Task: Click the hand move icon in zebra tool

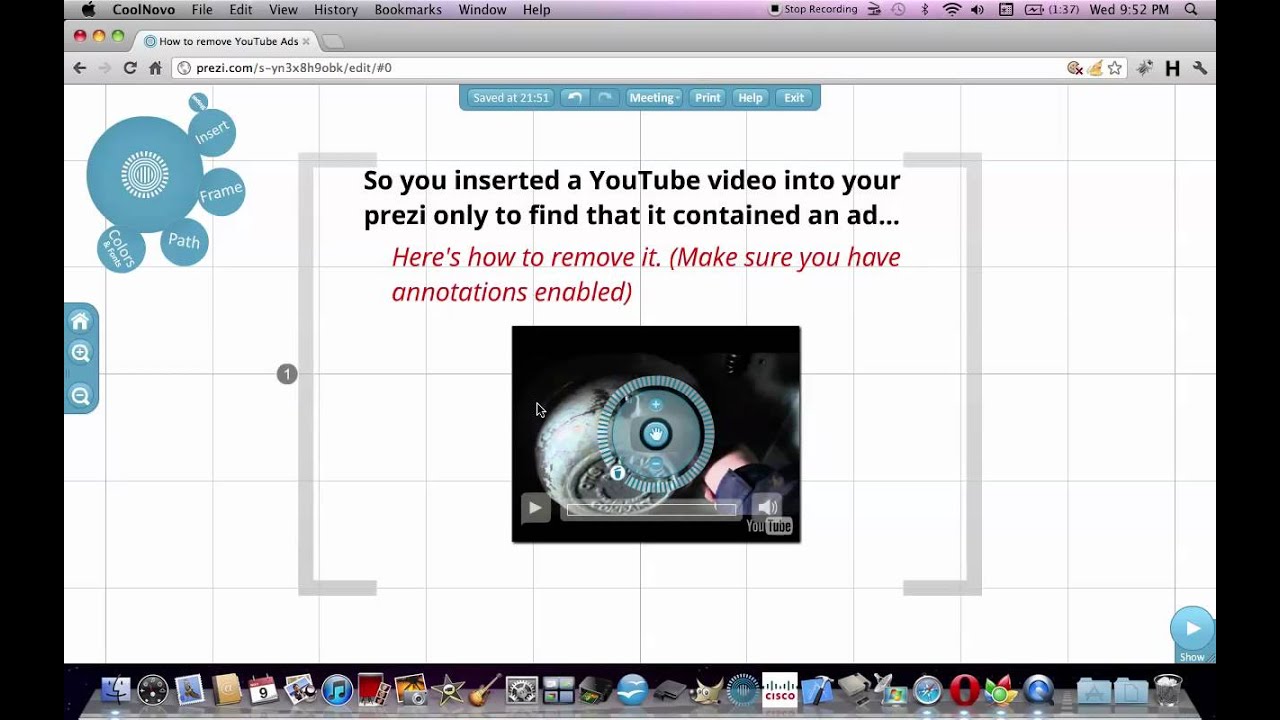Action: tap(656, 434)
